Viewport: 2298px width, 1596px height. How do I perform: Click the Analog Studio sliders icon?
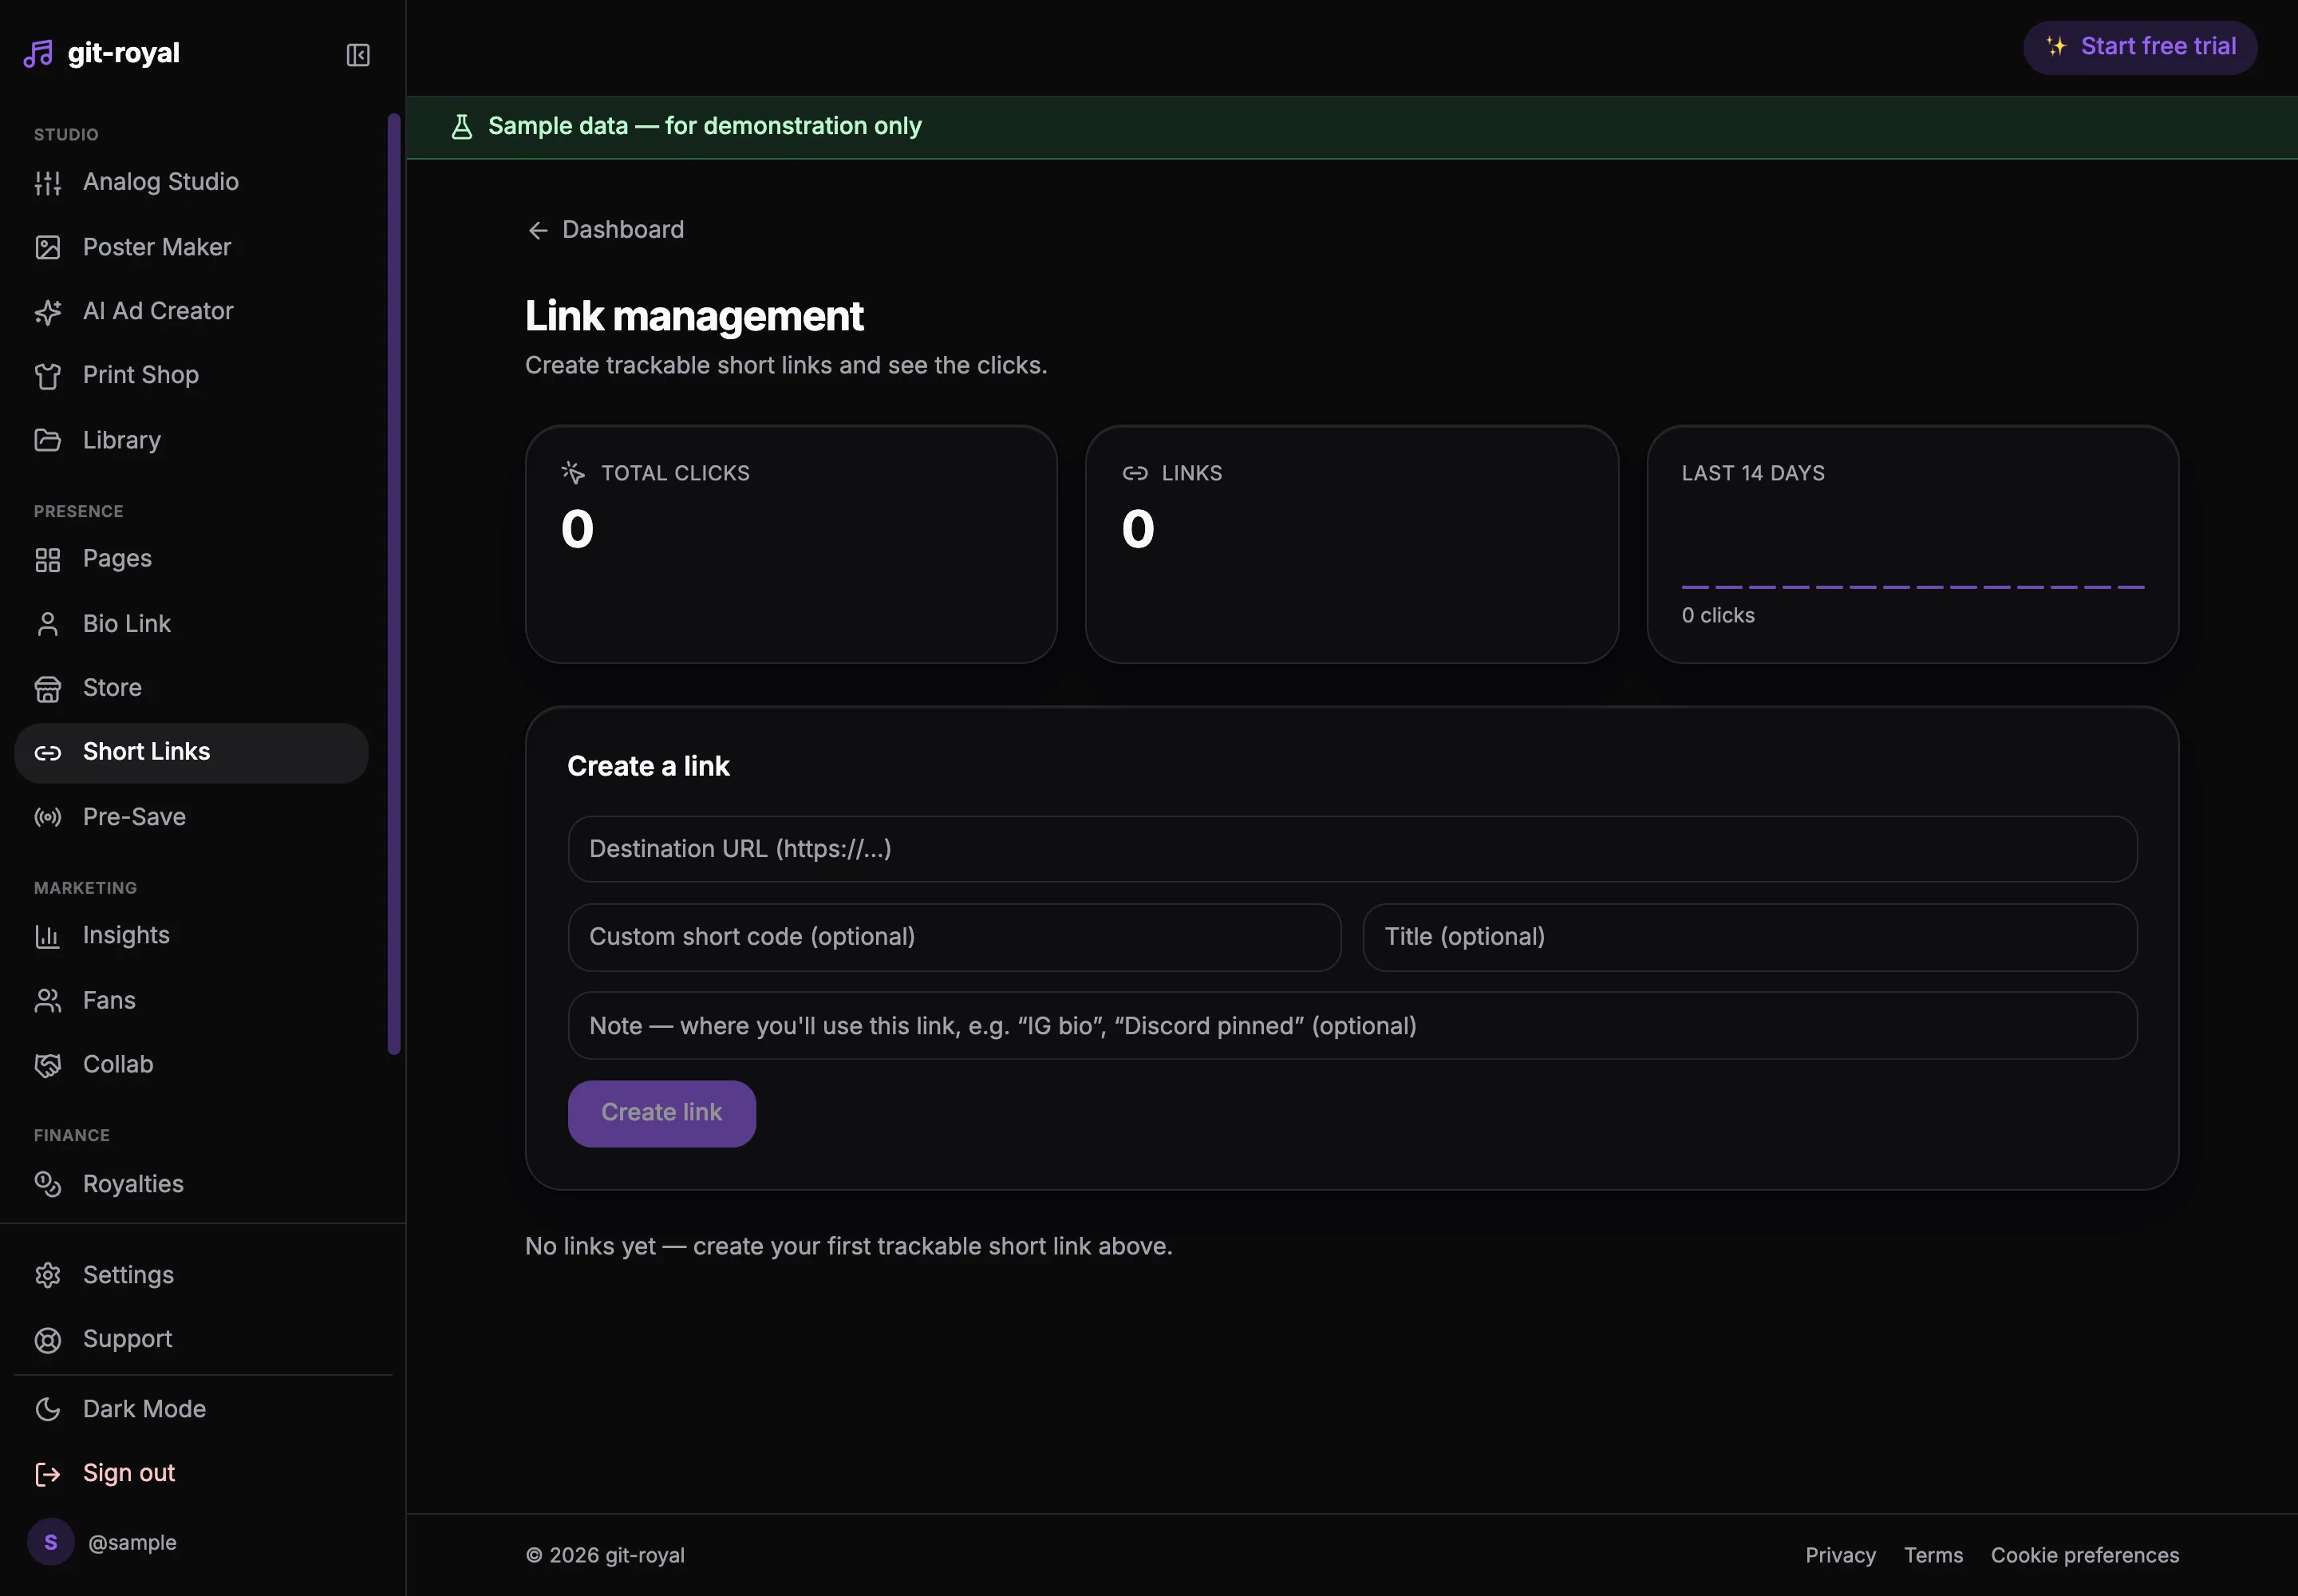(x=48, y=183)
